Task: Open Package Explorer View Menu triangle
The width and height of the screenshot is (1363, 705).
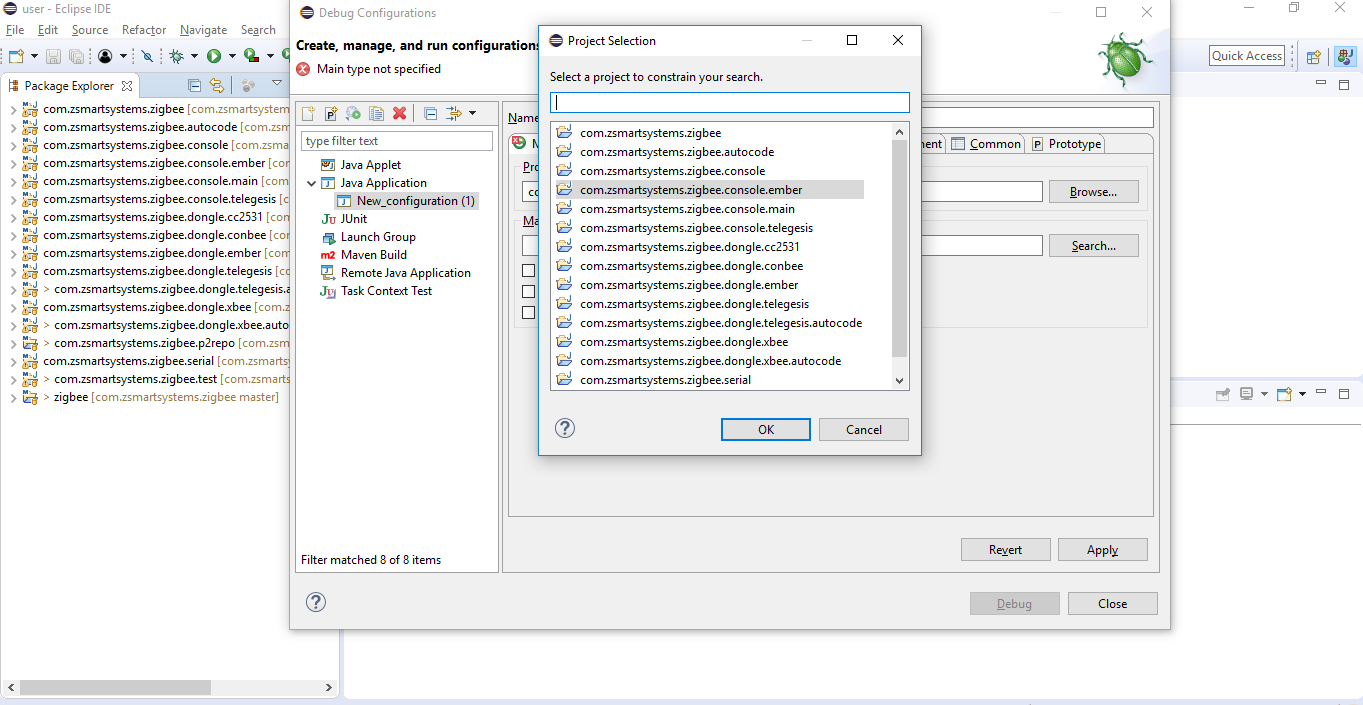Action: click(277, 83)
